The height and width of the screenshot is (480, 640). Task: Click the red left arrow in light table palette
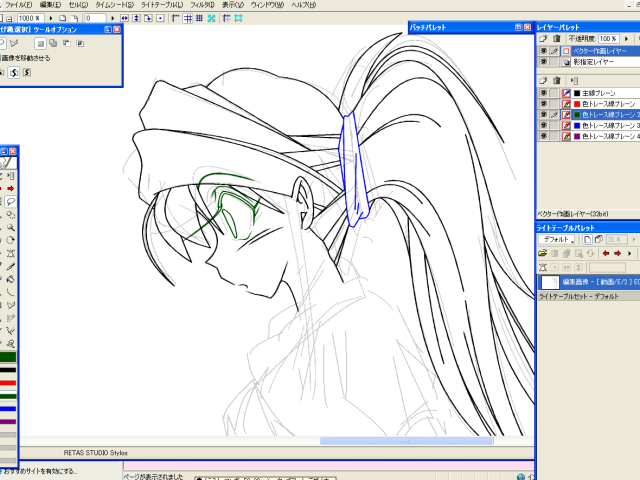coord(606,254)
